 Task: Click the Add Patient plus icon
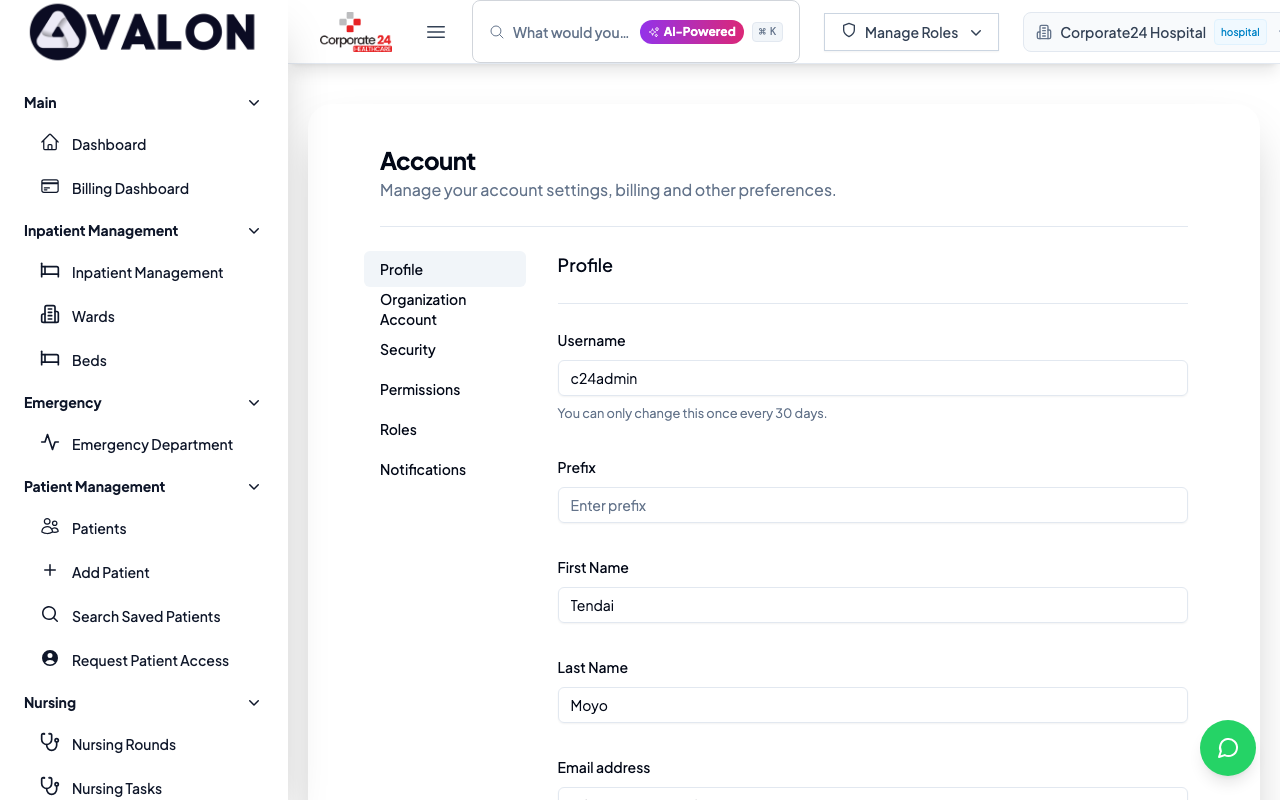(50, 571)
